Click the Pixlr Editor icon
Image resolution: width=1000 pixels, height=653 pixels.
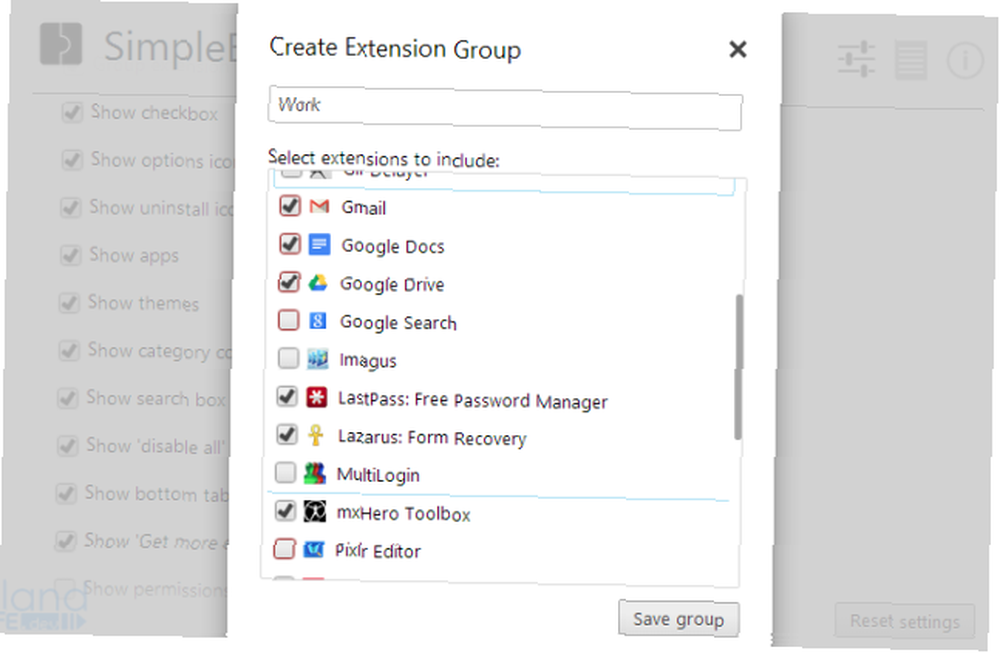click(313, 549)
